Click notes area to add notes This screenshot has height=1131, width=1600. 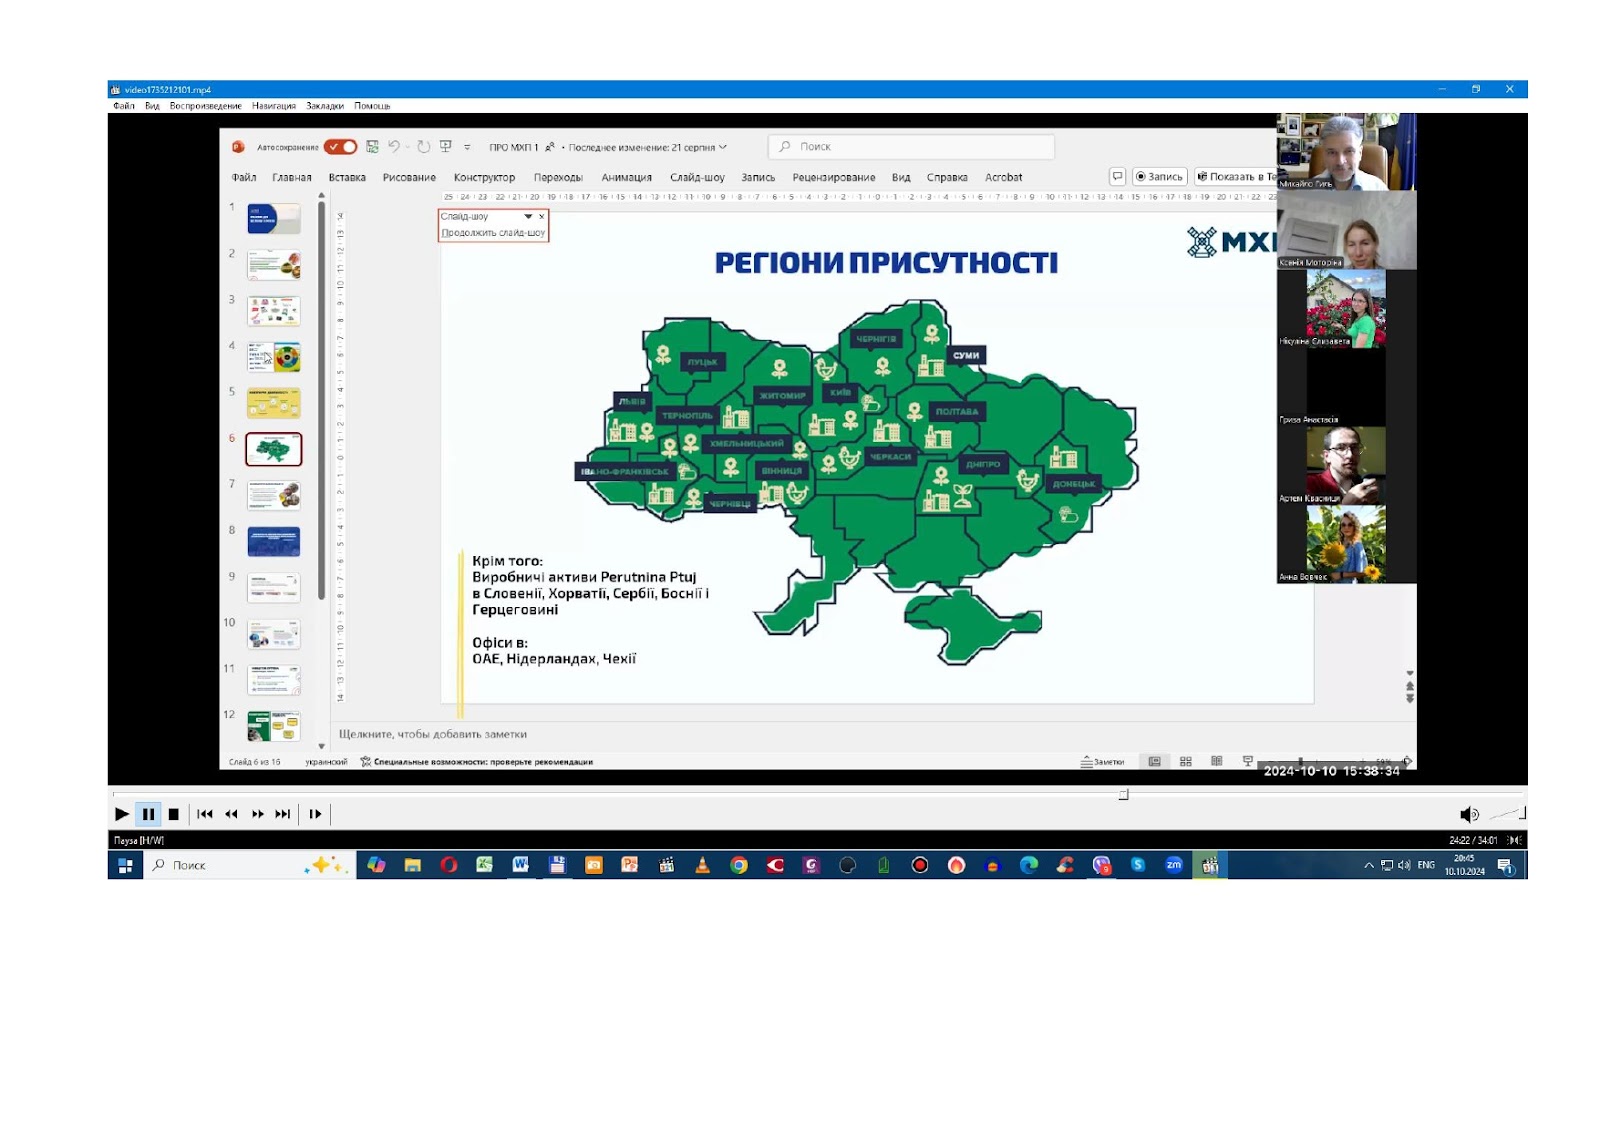click(x=433, y=734)
